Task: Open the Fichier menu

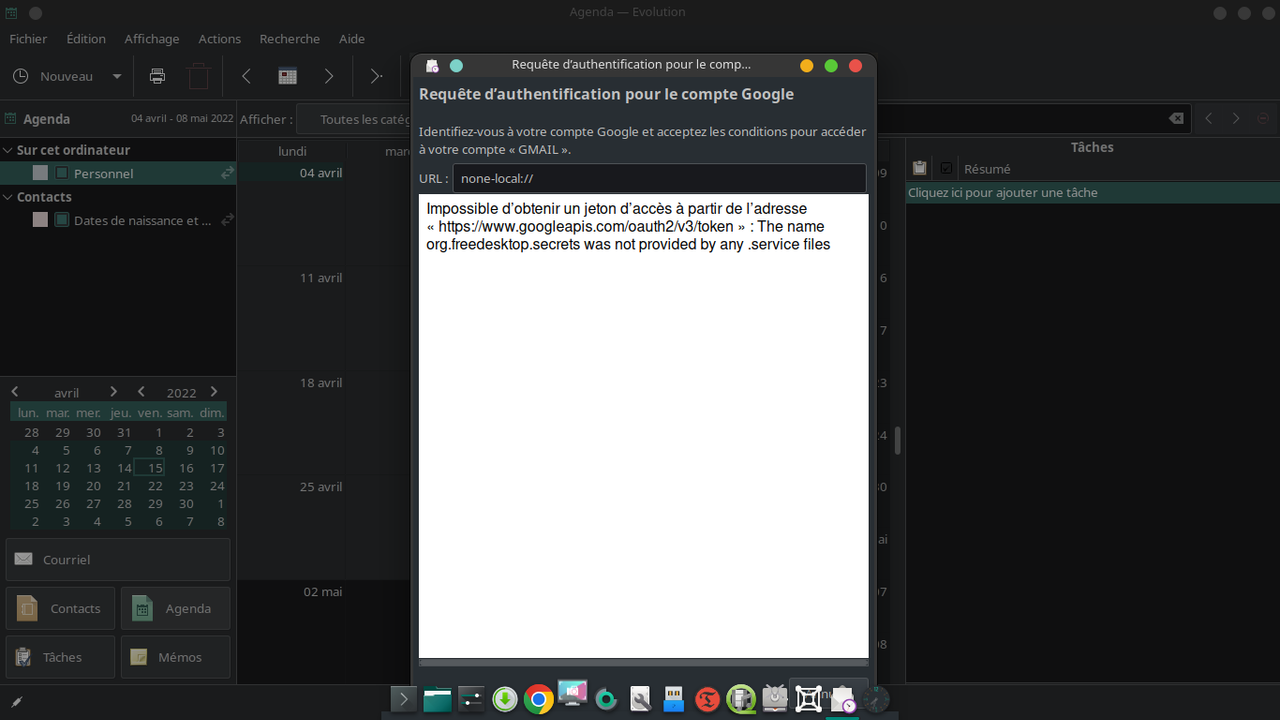Action: pyautogui.click(x=28, y=38)
